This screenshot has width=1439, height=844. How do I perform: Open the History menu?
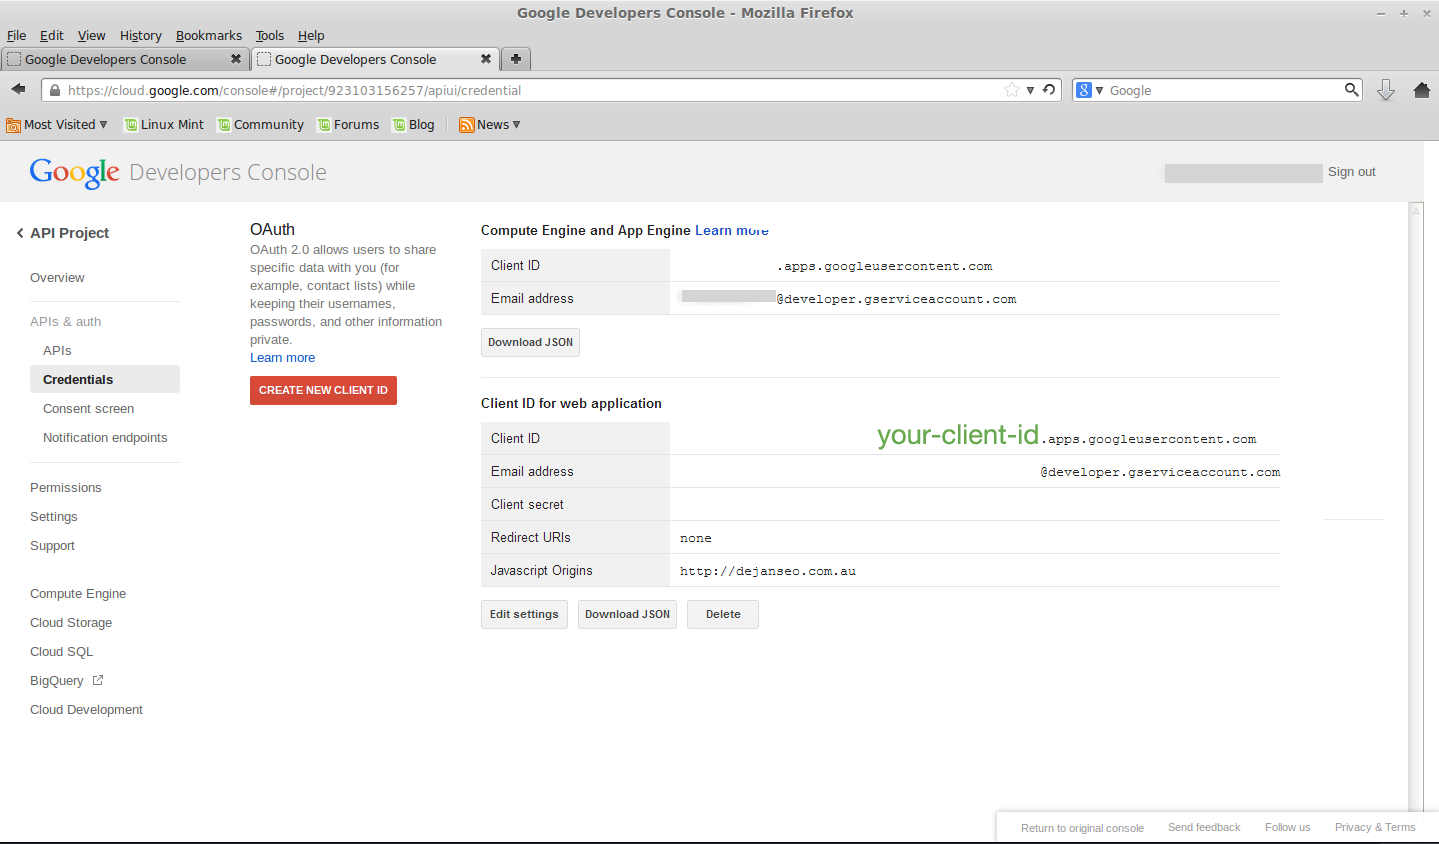140,35
